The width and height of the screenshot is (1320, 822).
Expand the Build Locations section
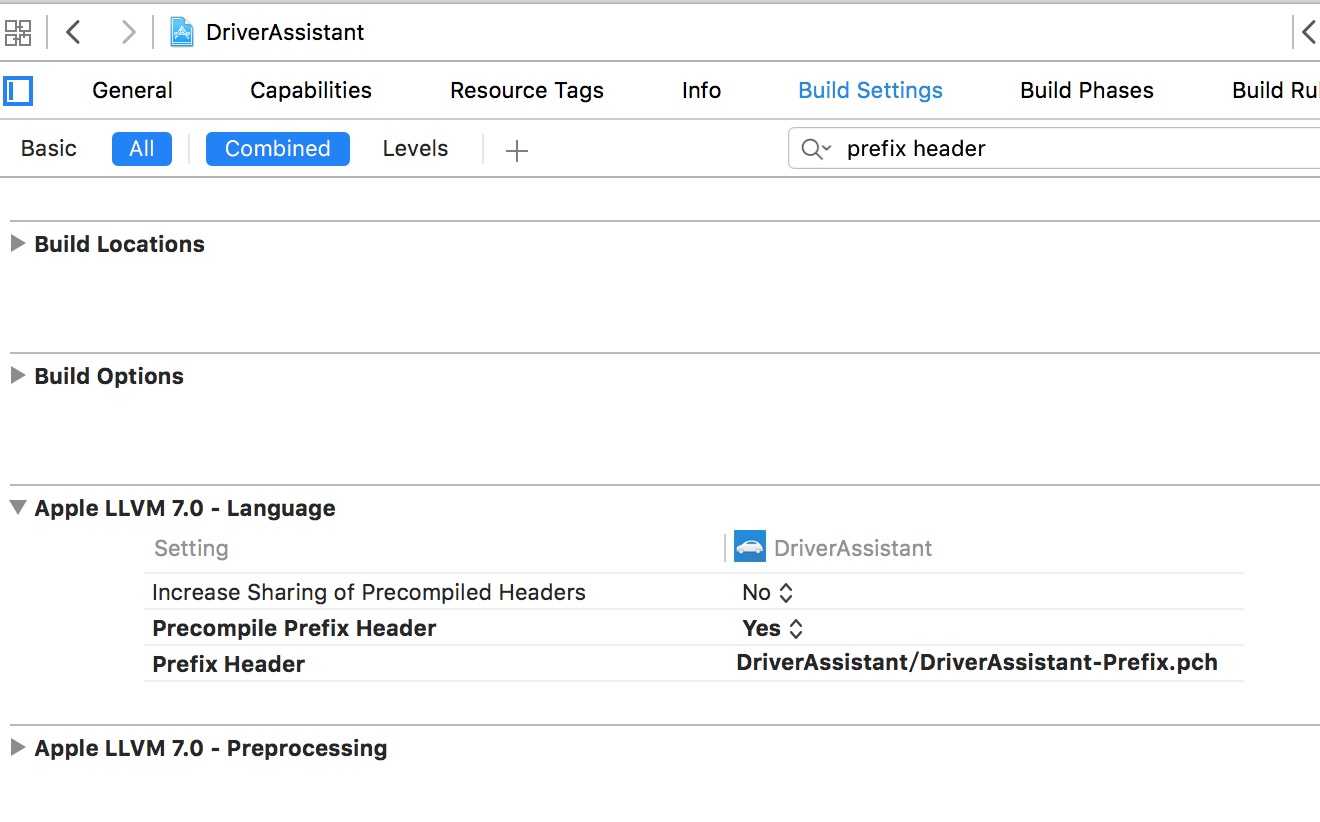(x=17, y=243)
